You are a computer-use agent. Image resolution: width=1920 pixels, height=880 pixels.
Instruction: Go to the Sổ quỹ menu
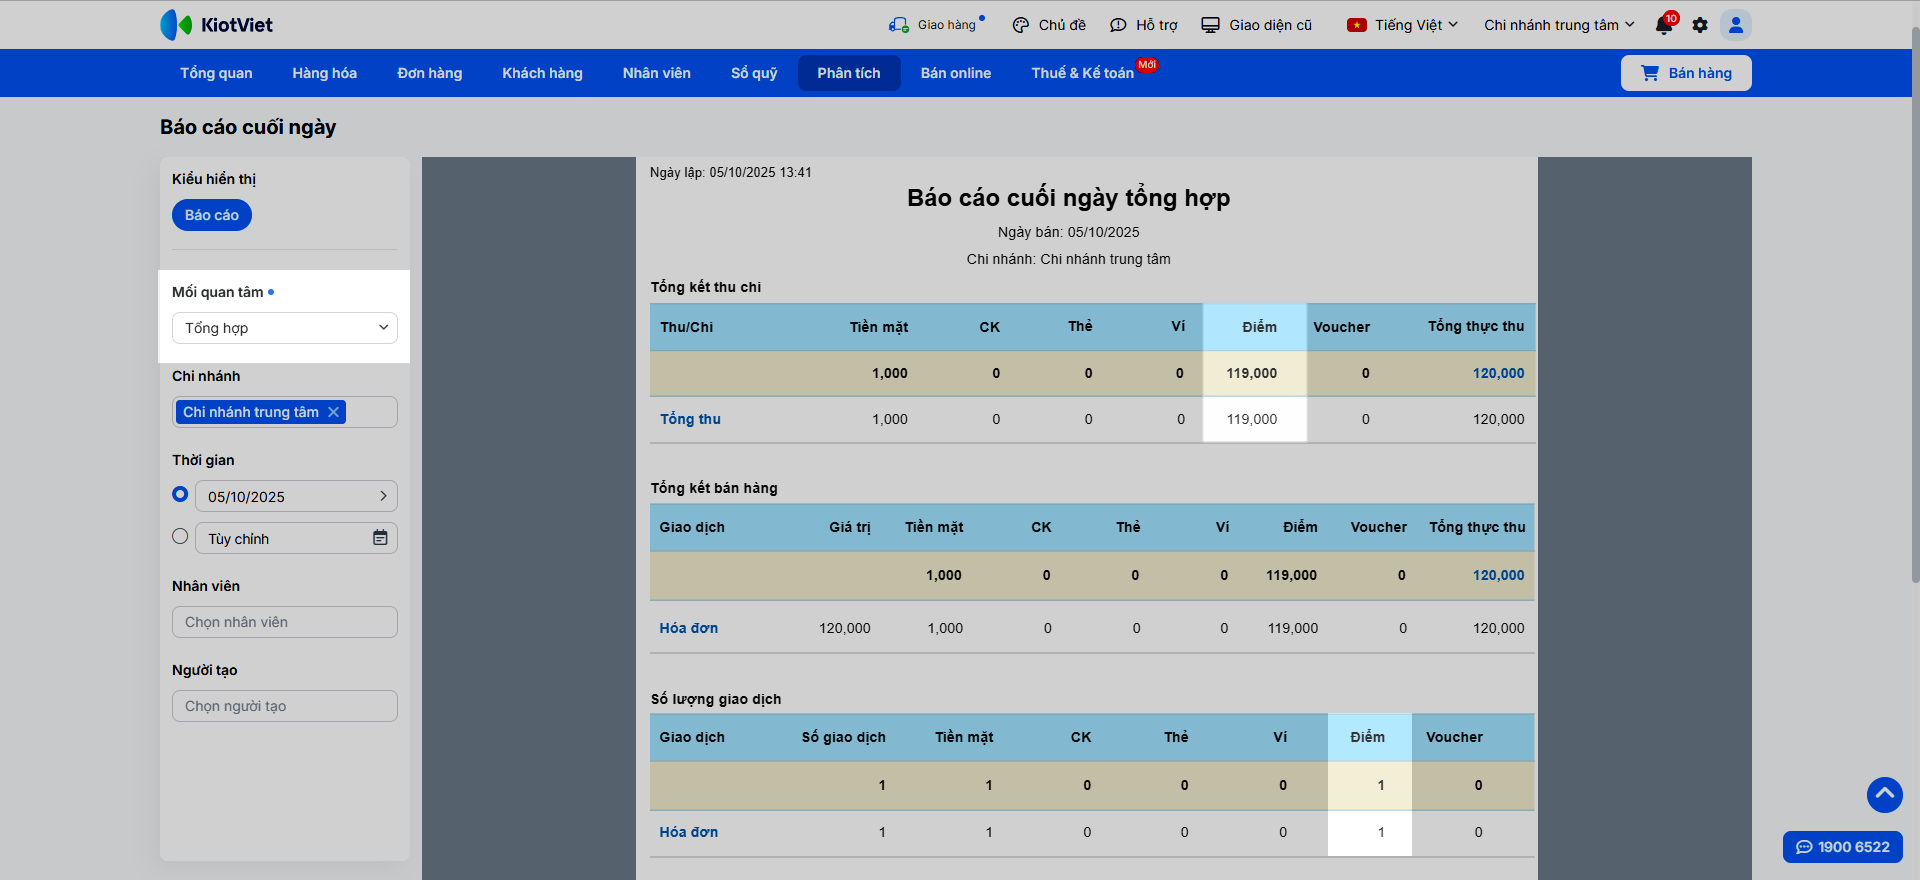pyautogui.click(x=753, y=73)
